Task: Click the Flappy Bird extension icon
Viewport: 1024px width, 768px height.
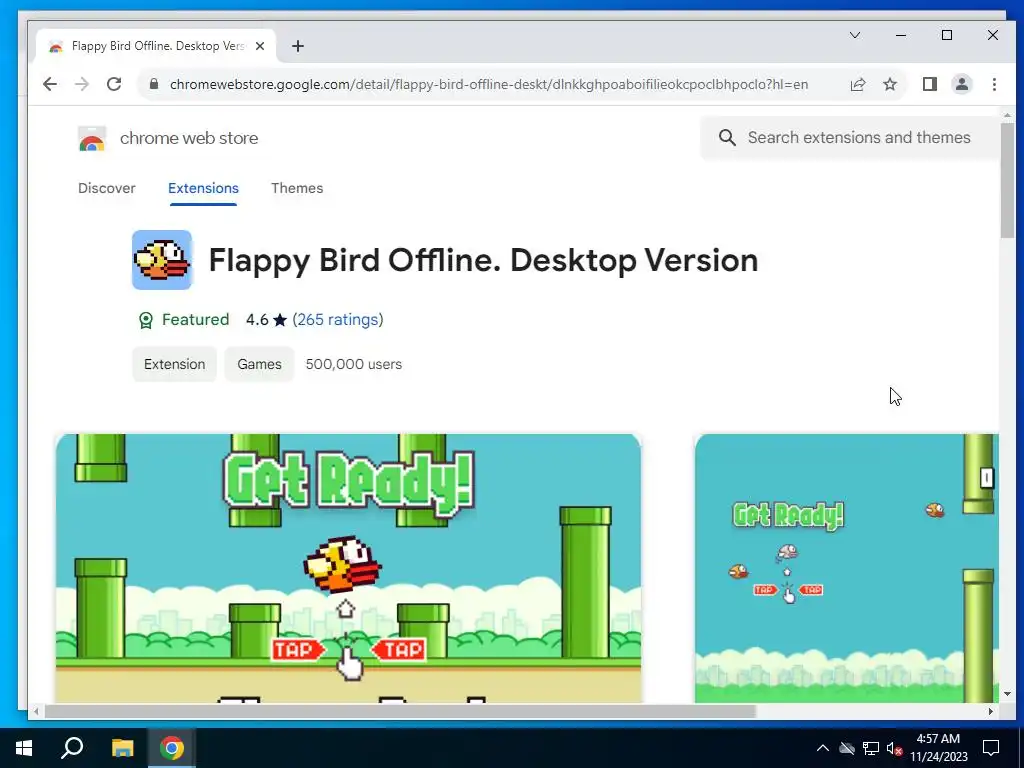Action: tap(162, 260)
